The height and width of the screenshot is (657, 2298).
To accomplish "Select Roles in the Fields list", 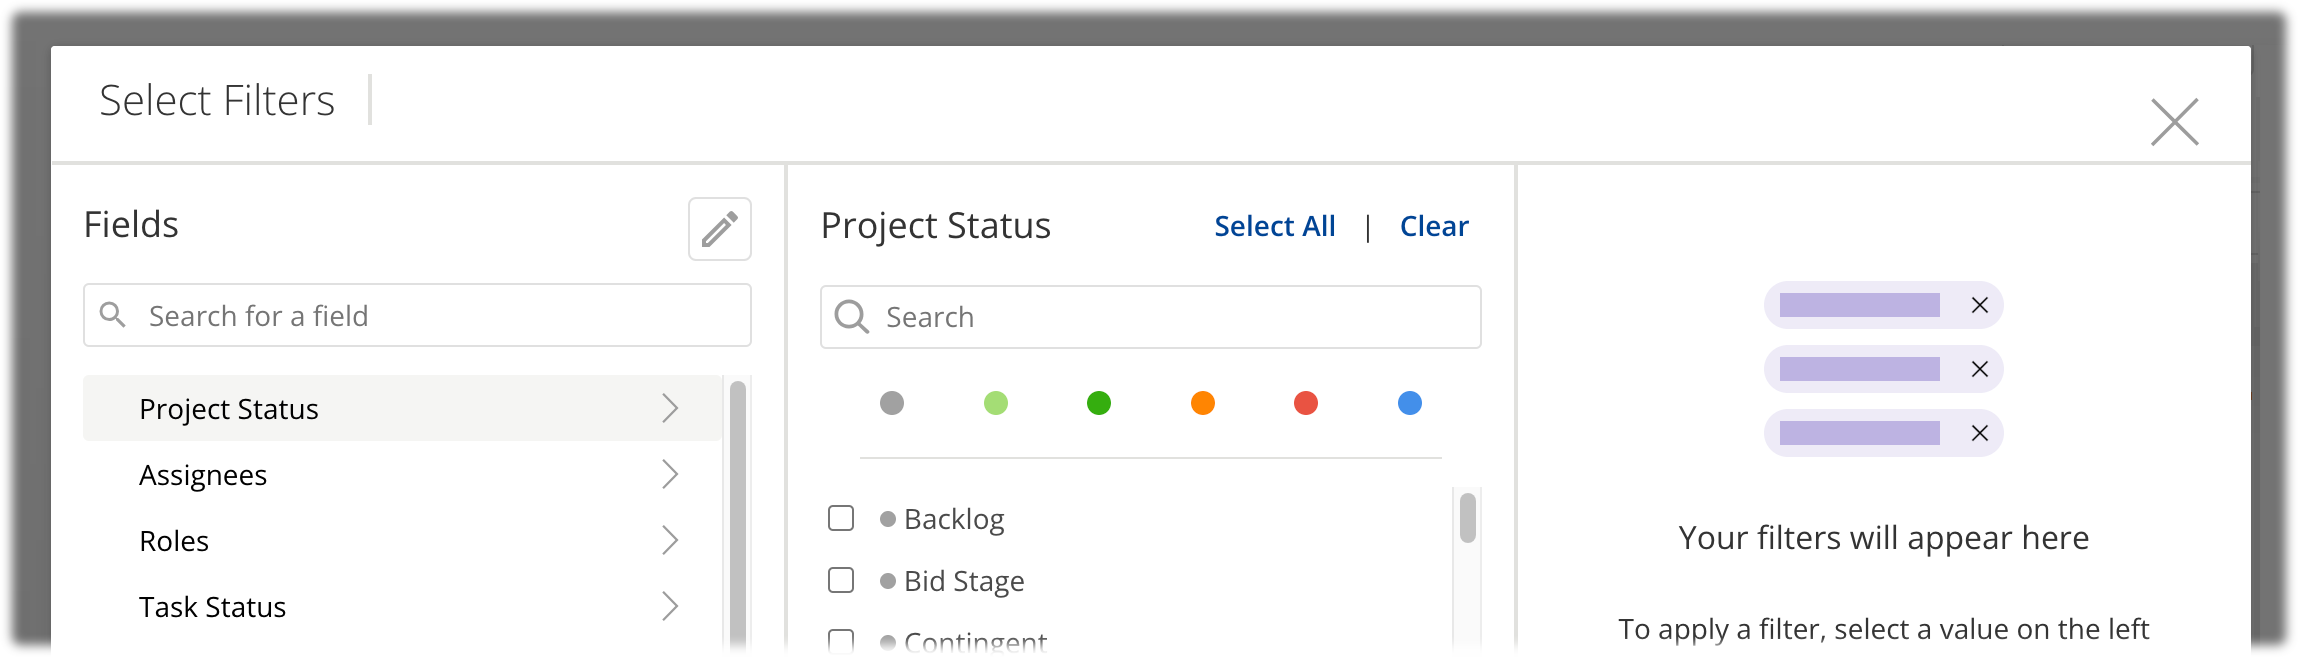I will point(175,540).
